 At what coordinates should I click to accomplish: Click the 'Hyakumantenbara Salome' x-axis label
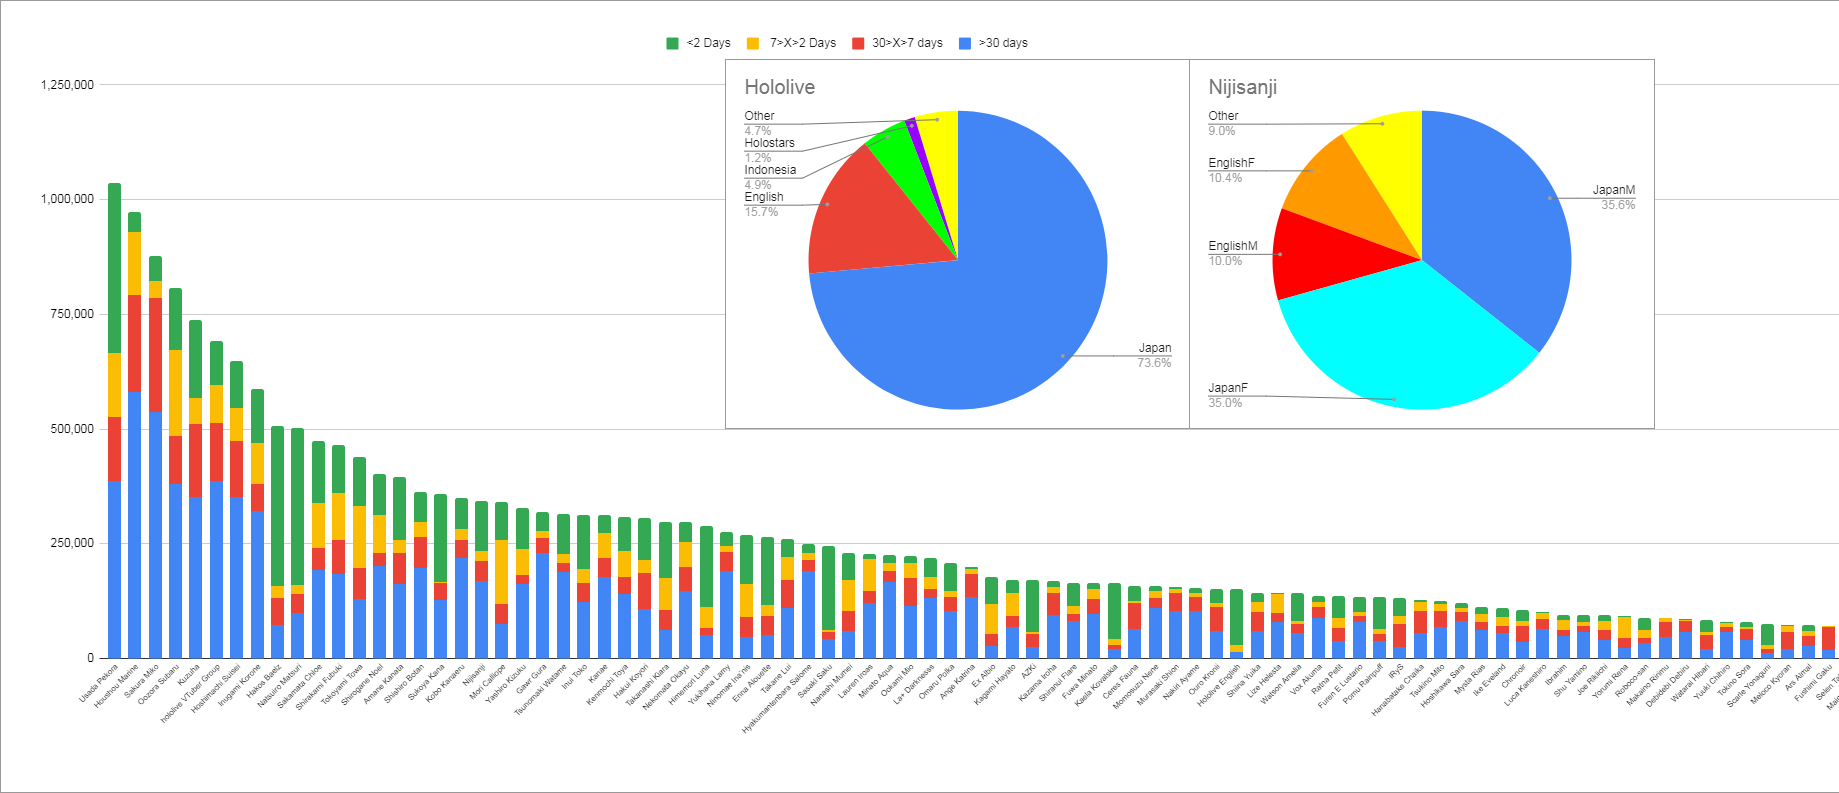click(x=776, y=699)
